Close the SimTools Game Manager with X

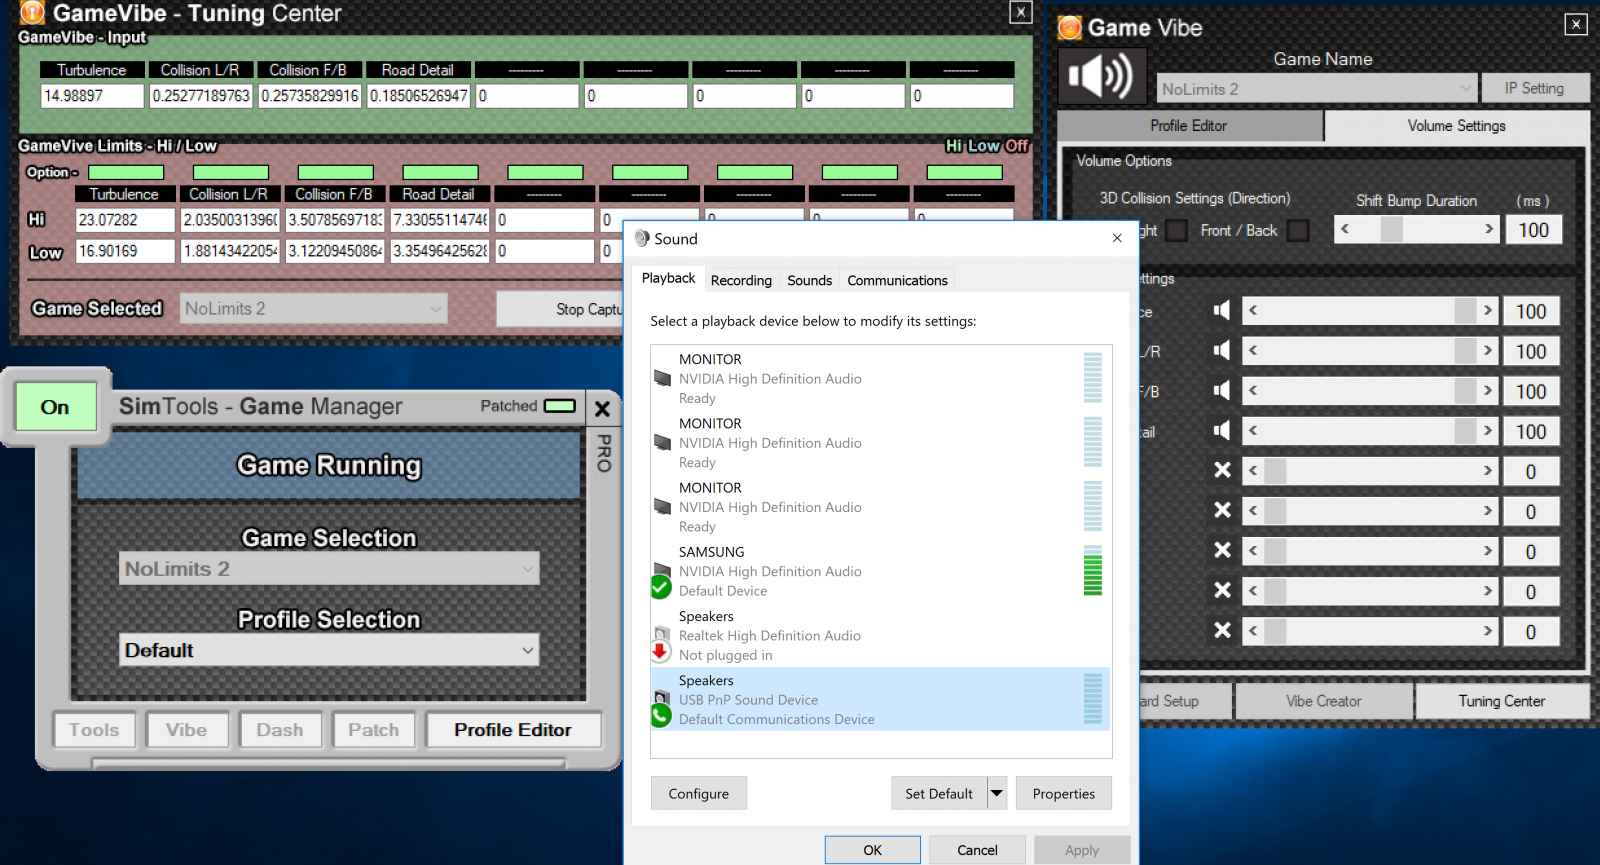pyautogui.click(x=602, y=408)
